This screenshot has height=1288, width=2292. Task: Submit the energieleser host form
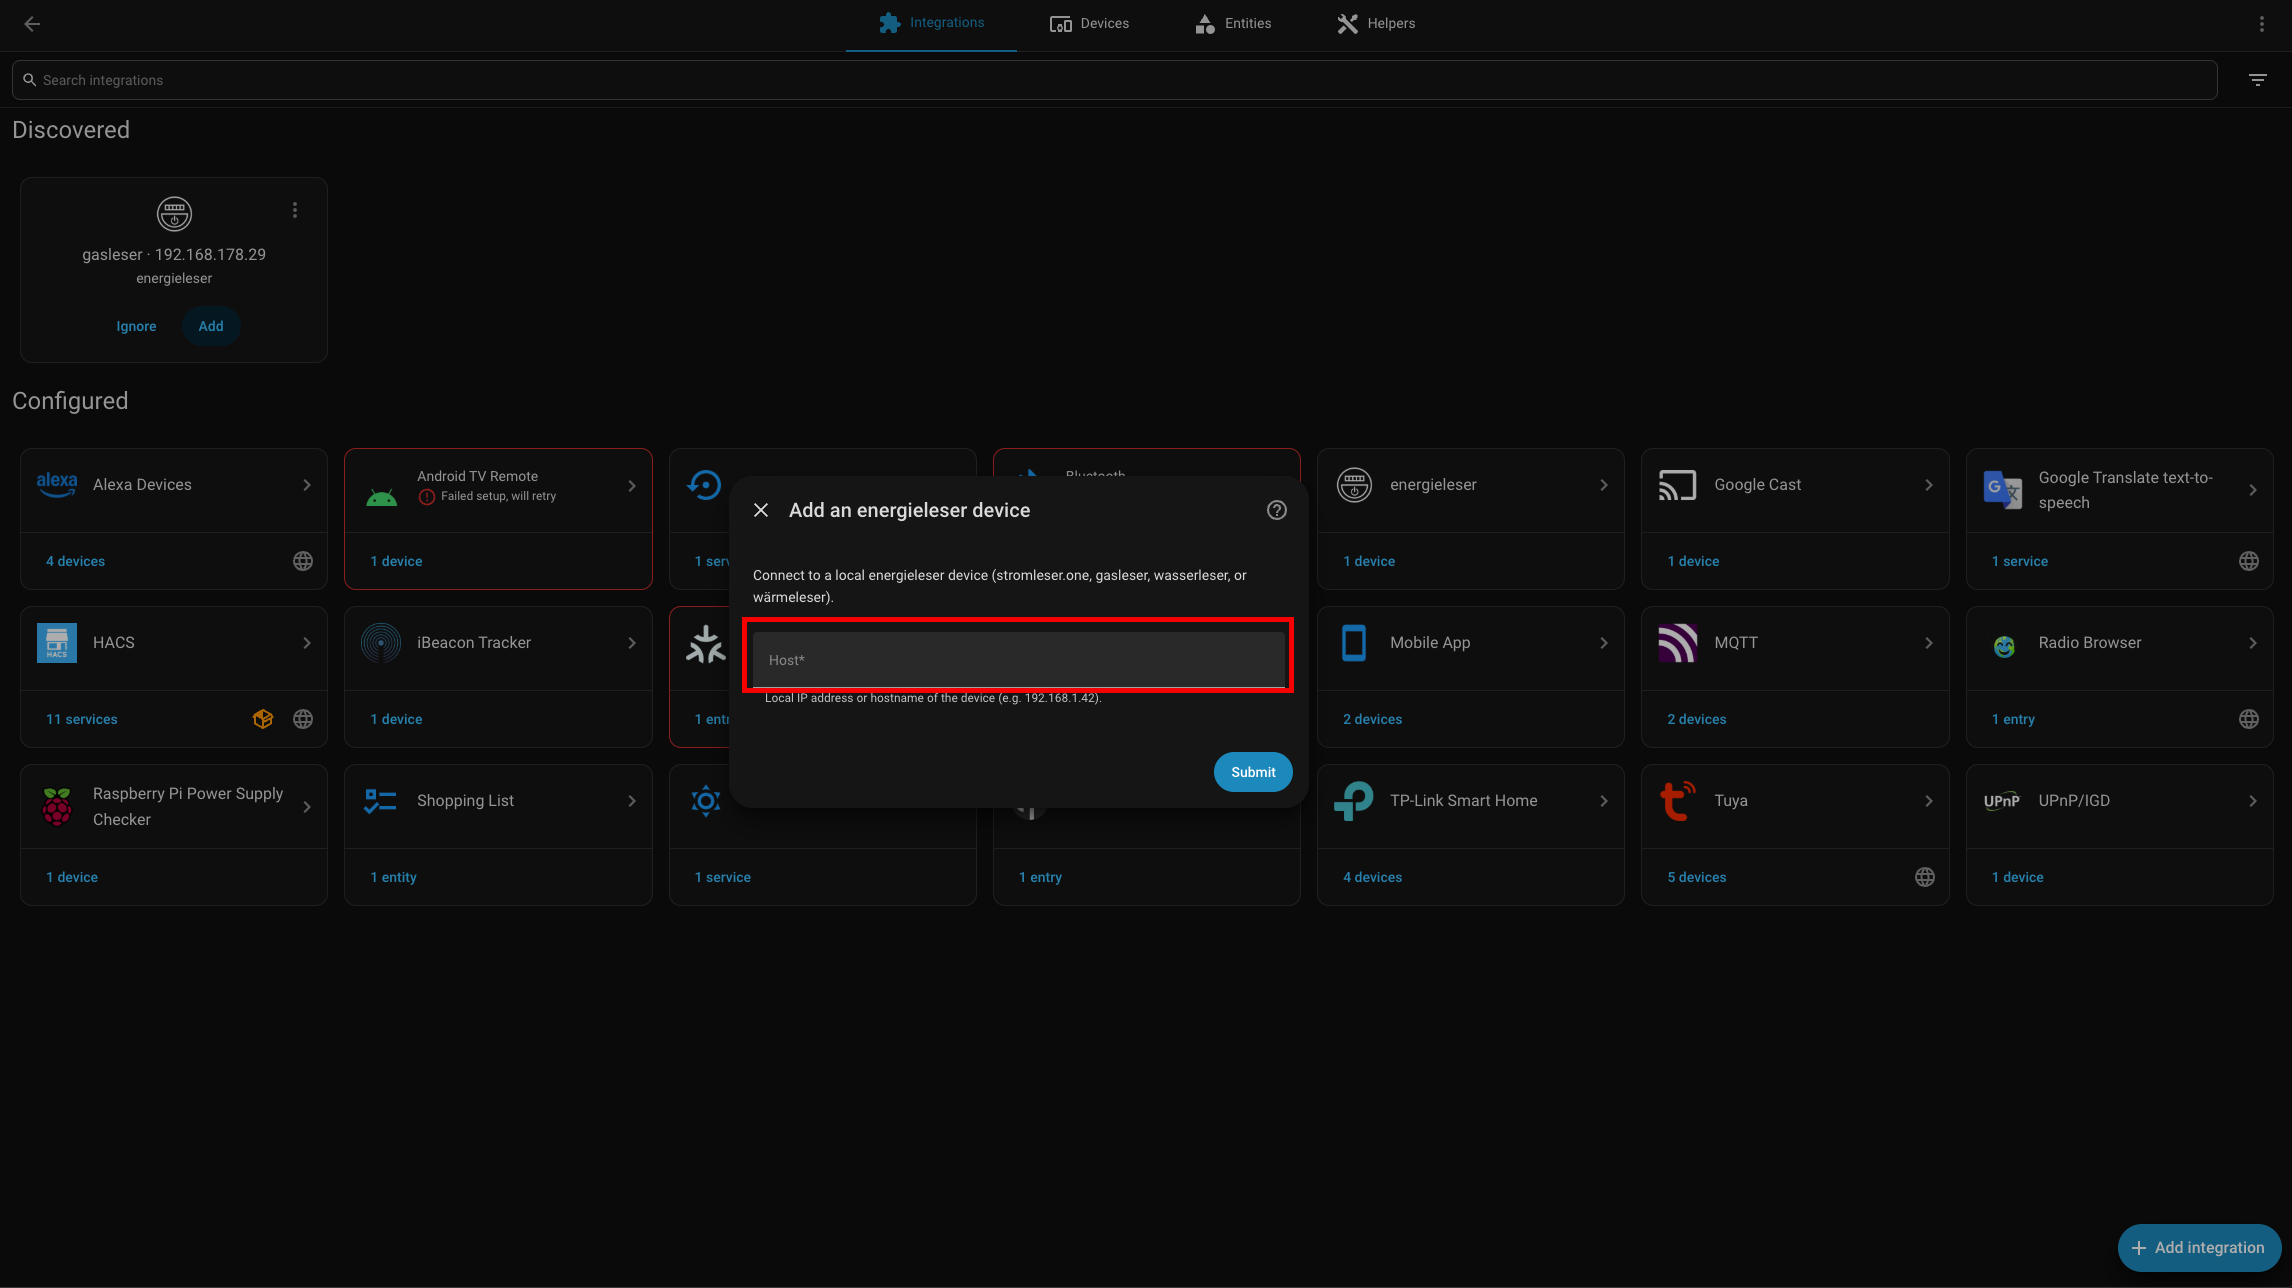tap(1253, 772)
